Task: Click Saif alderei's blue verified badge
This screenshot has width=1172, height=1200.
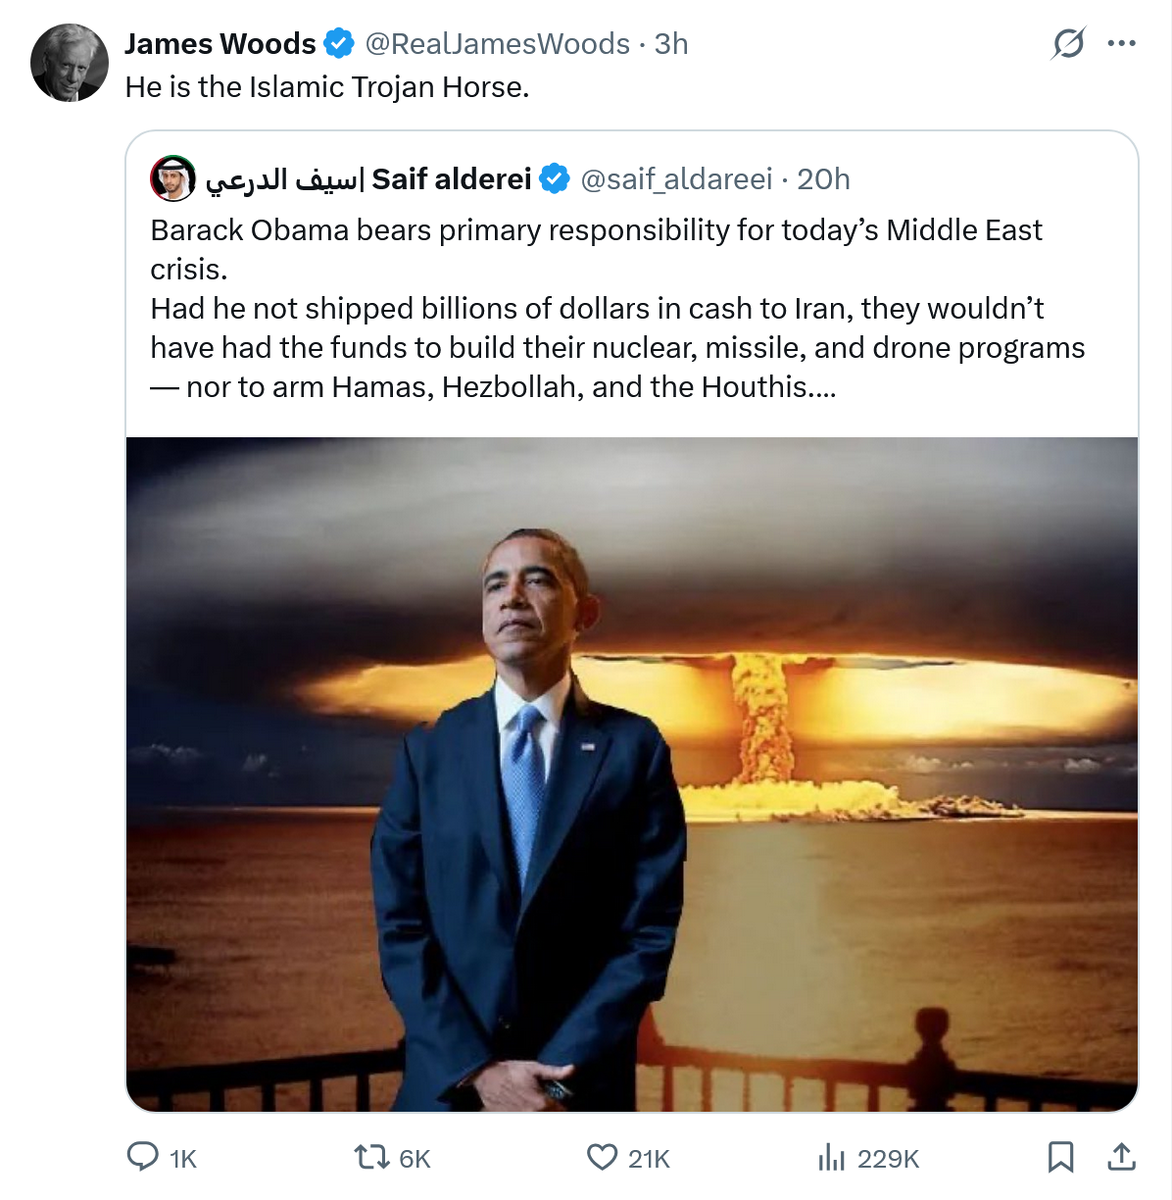Action: tap(554, 179)
